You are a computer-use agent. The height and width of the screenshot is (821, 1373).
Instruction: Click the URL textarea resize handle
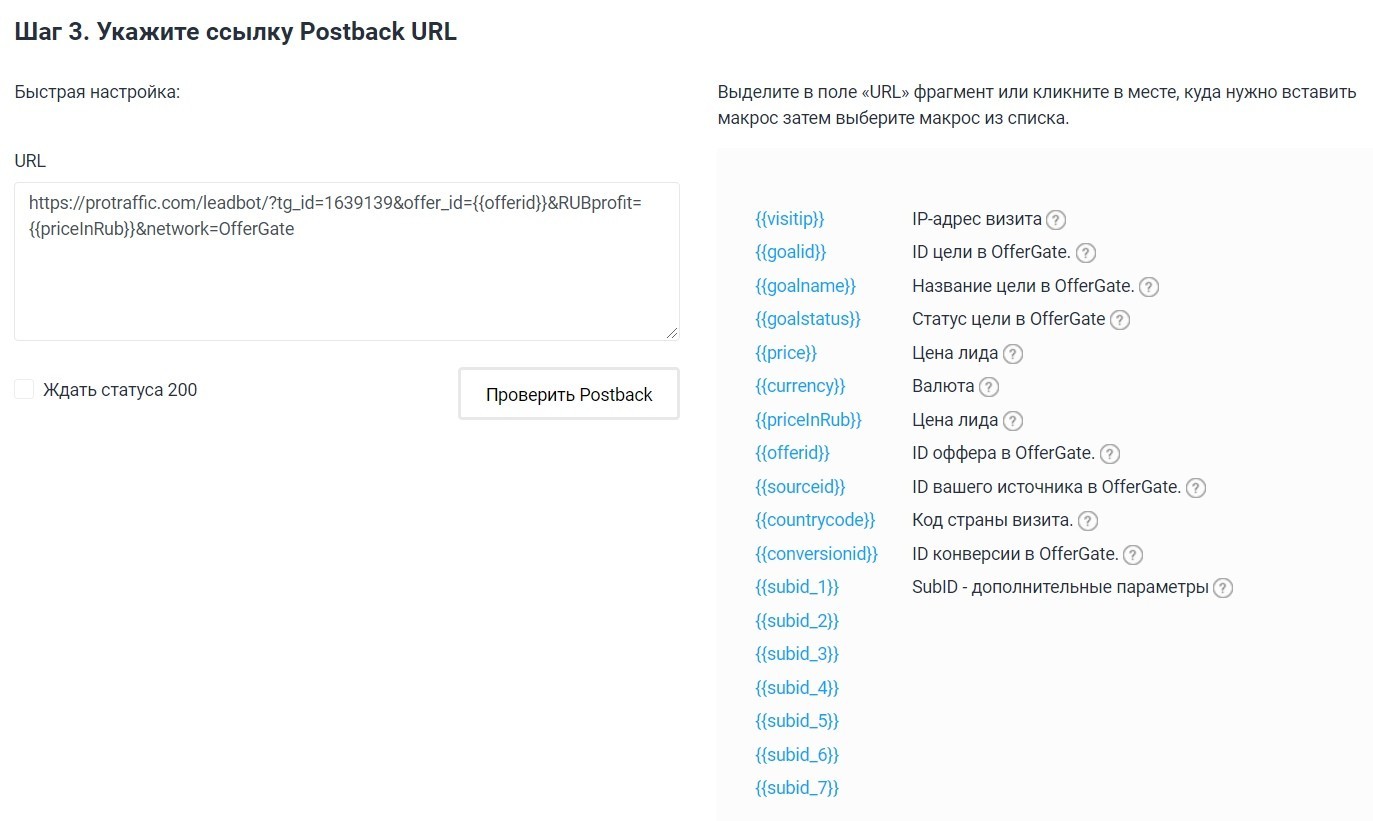[672, 333]
